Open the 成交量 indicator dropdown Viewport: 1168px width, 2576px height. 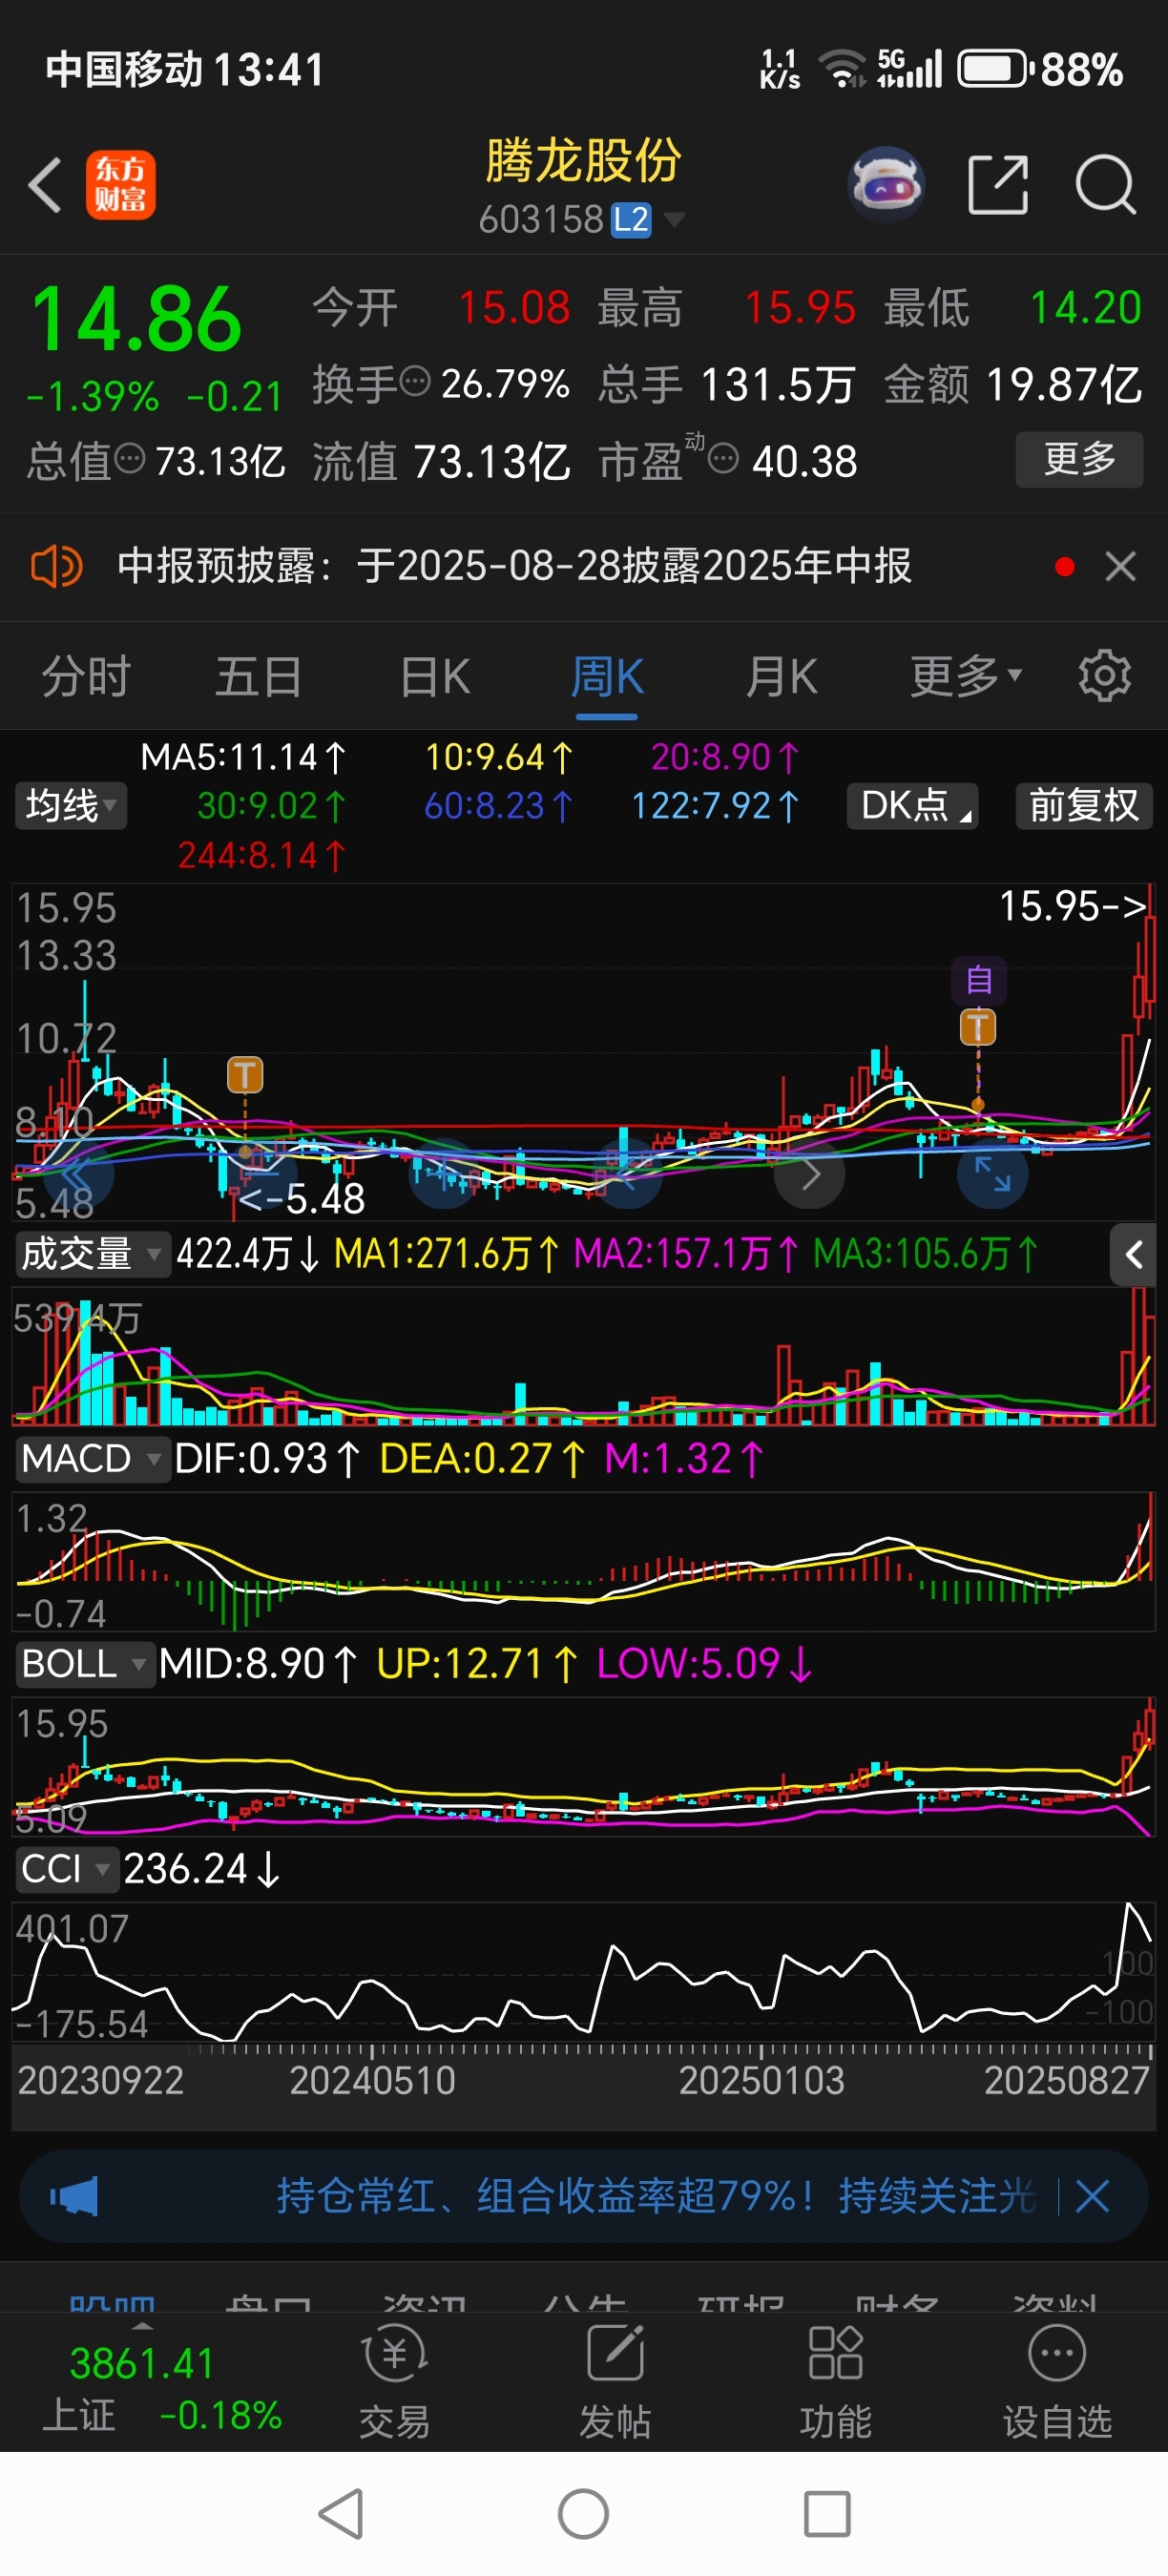(x=91, y=1254)
